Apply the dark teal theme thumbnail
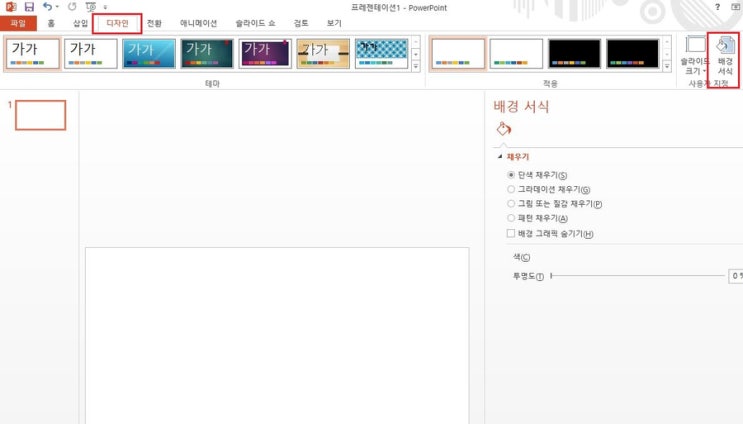This screenshot has width=743, height=424. (207, 54)
